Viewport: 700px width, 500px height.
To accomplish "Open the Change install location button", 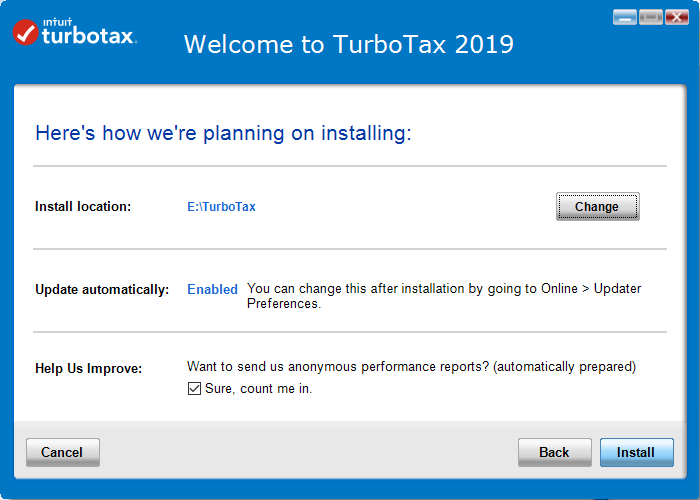I will (x=597, y=206).
